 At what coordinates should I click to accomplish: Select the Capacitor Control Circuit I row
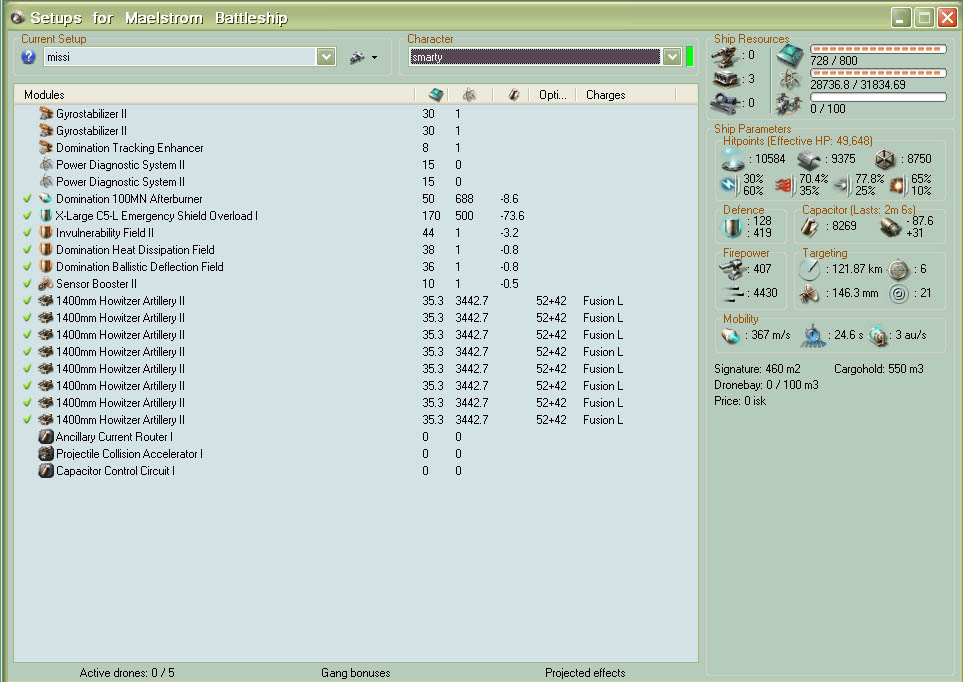356,471
